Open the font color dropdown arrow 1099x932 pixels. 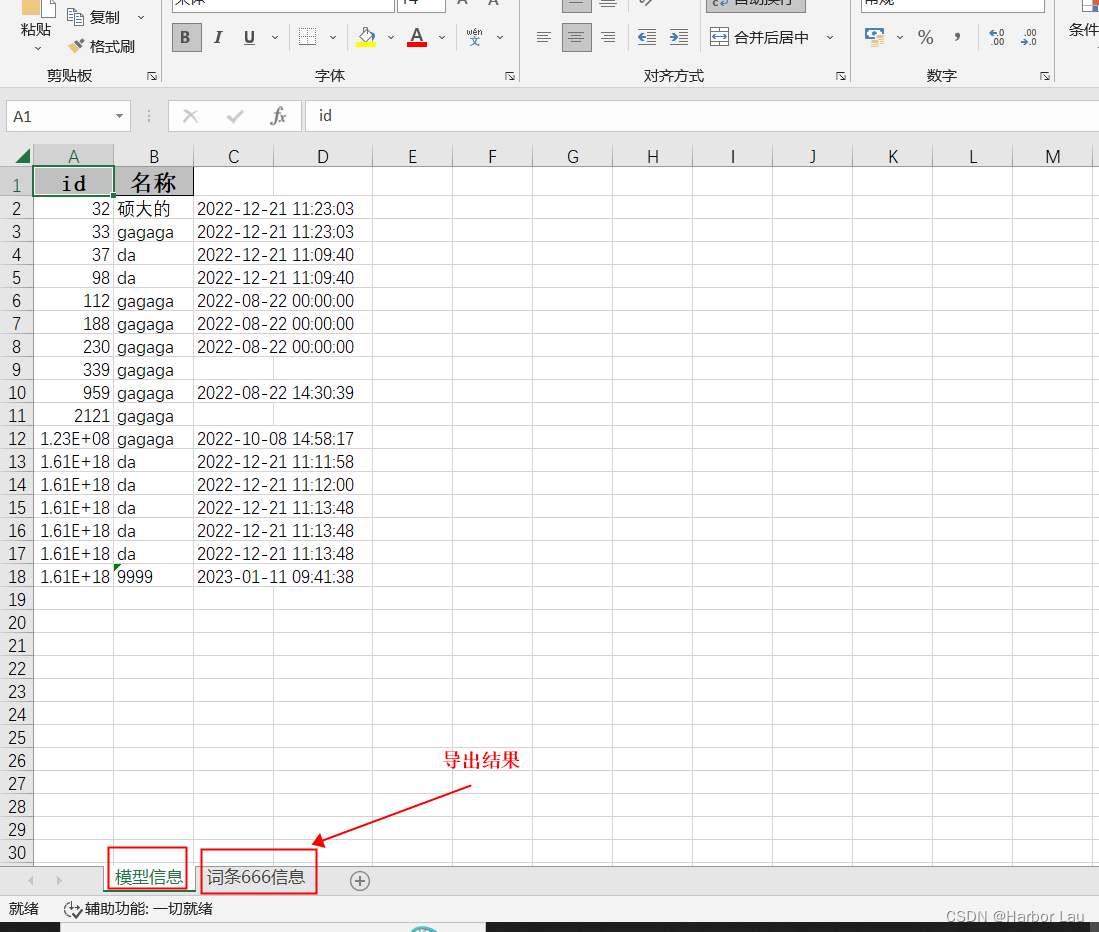click(441, 38)
